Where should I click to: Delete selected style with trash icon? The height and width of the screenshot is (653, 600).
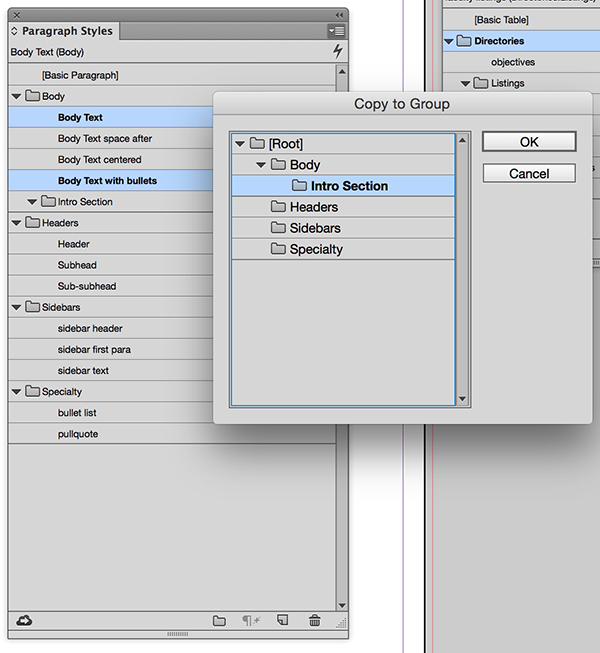tap(315, 621)
